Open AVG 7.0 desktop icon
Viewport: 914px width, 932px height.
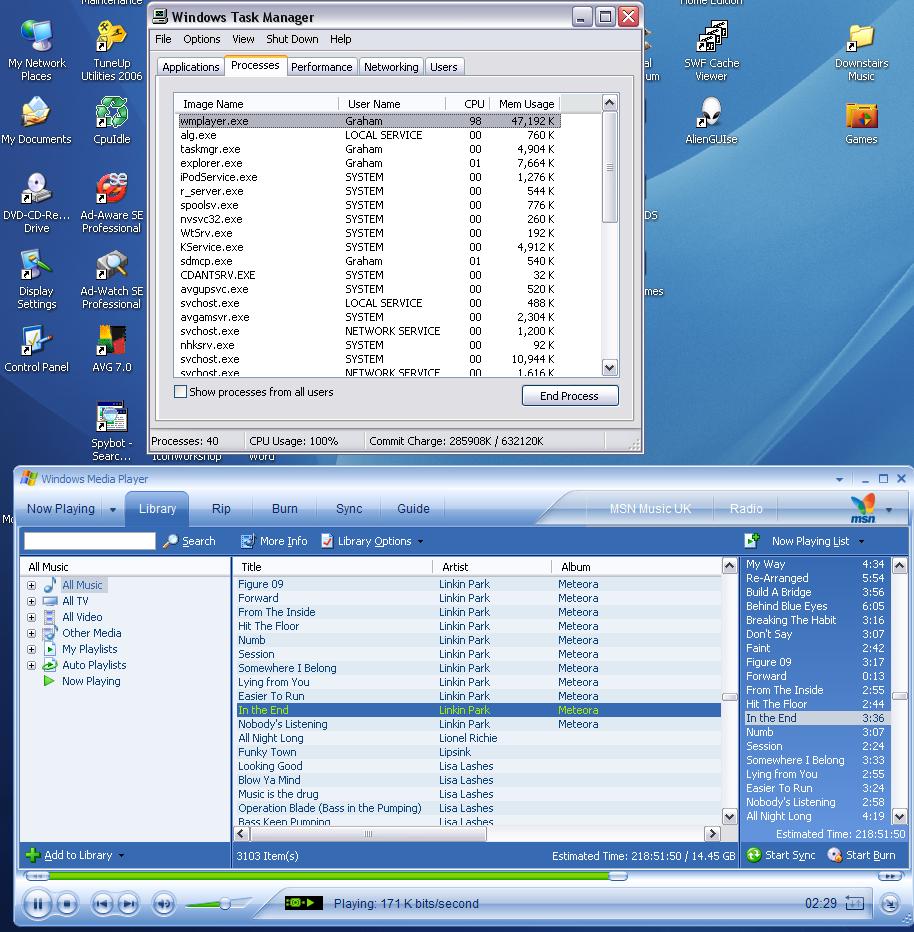[111, 343]
